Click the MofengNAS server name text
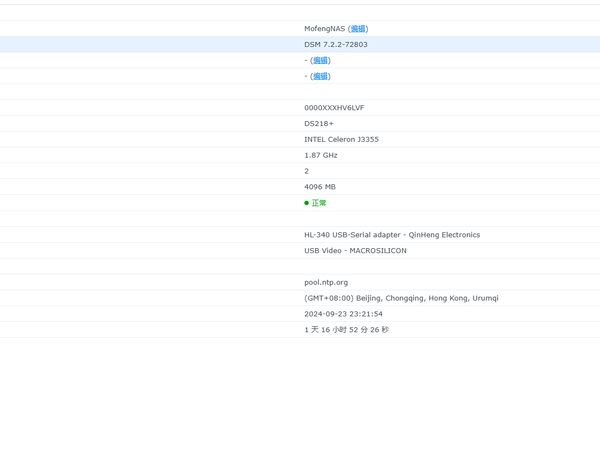600x450 pixels. click(324, 29)
